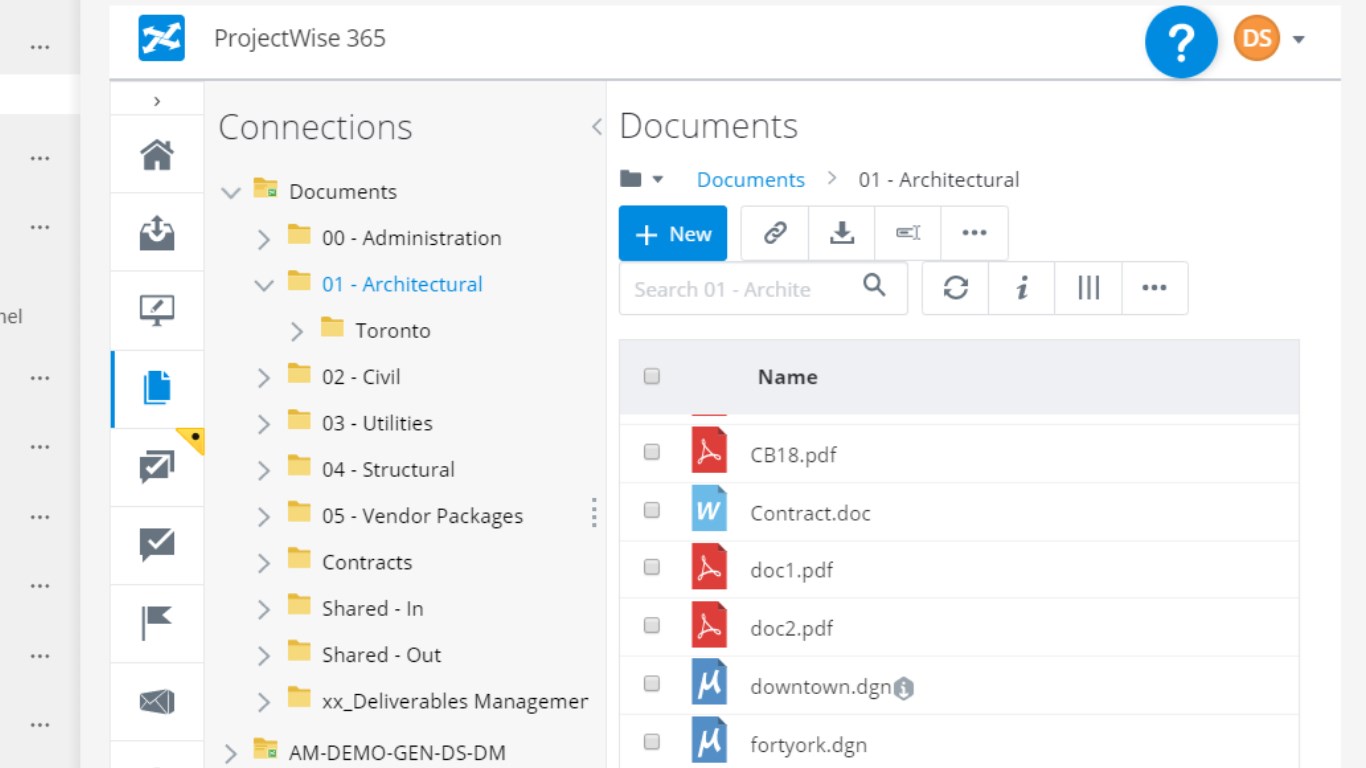Click the copy link toolbar icon
Screen dimensions: 1366x768
click(775, 233)
